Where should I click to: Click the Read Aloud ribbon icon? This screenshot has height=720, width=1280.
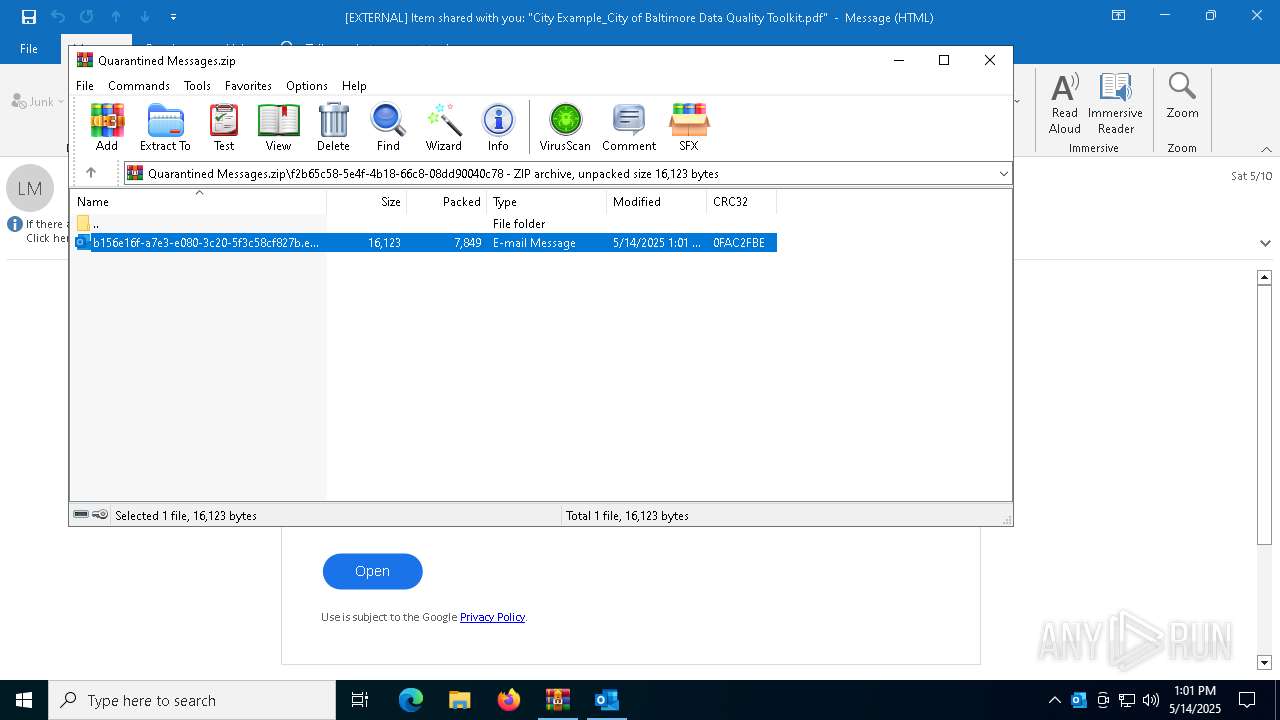[x=1065, y=103]
